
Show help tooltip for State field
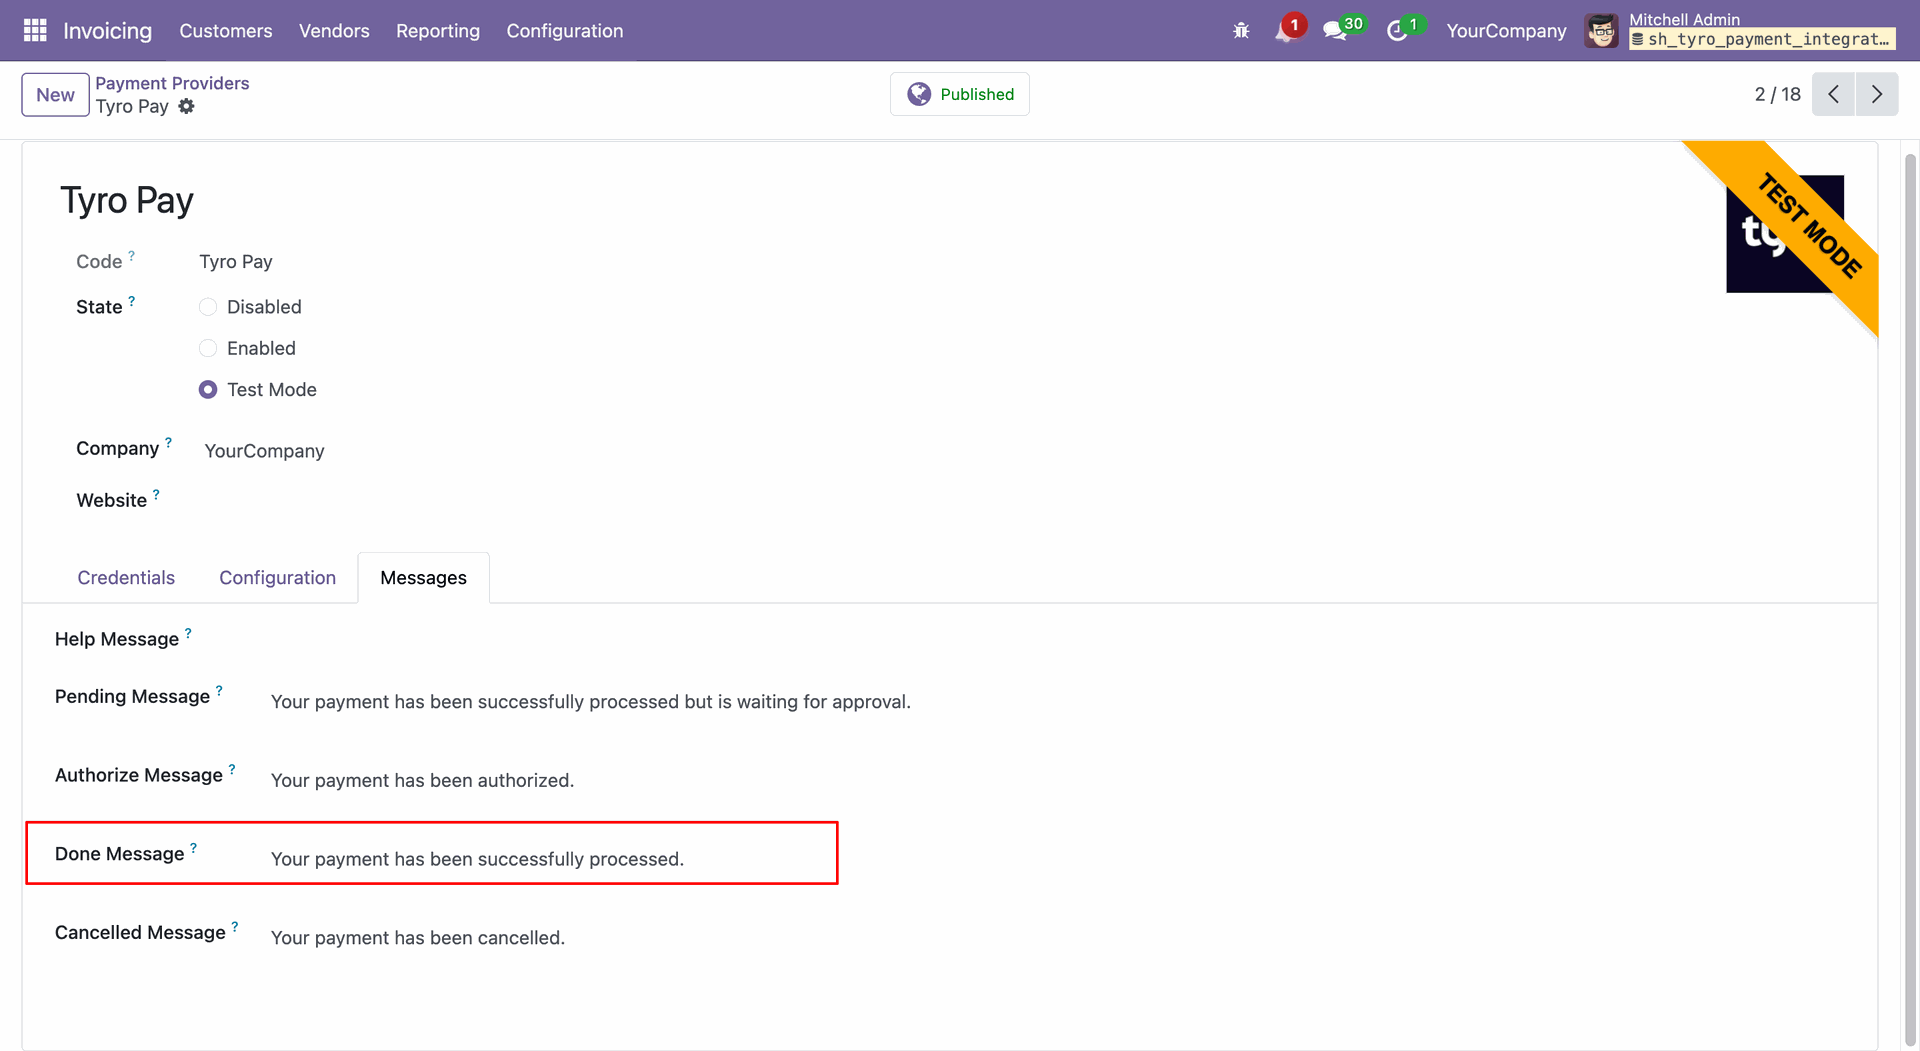point(131,301)
